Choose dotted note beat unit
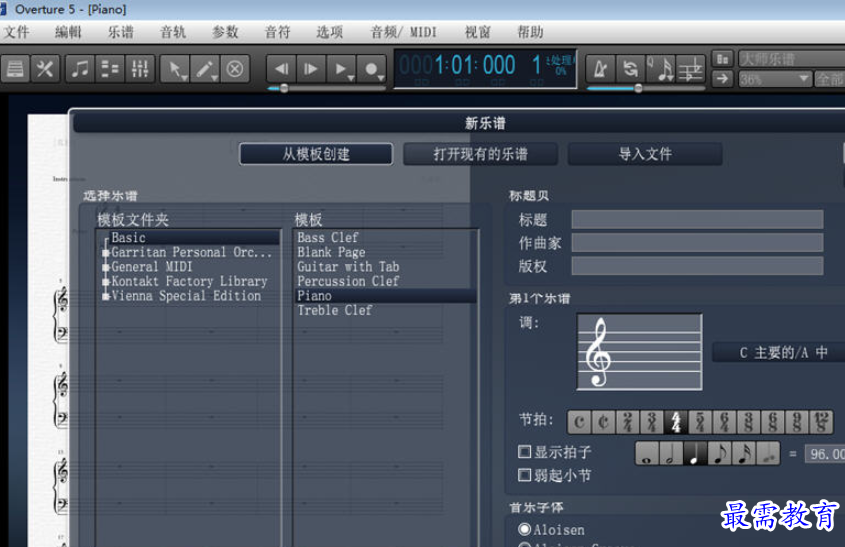The height and width of the screenshot is (547, 845). pyautogui.click(x=768, y=454)
